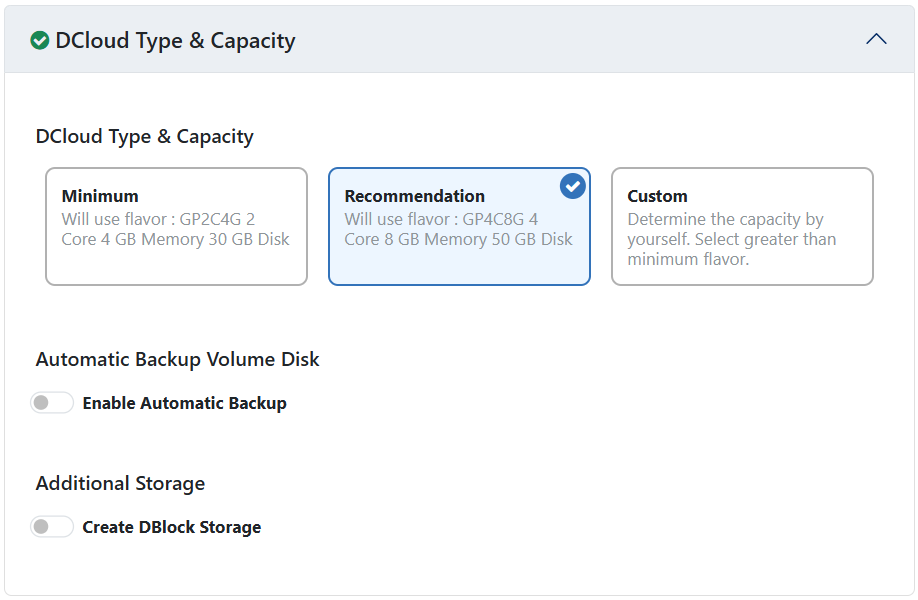Click the Additional Storage heading
918x600 pixels.
pos(120,483)
